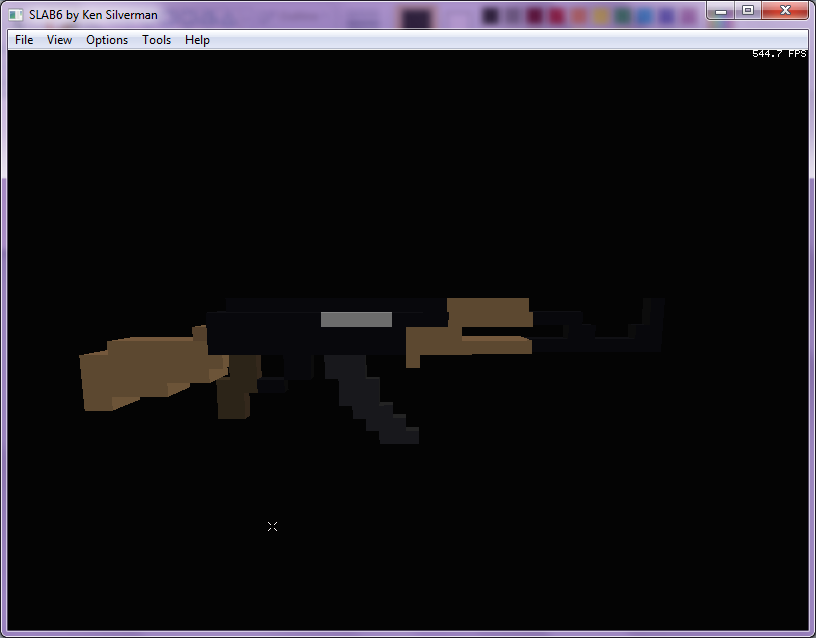This screenshot has width=816, height=638.
Task: Open the View menu
Action: [59, 40]
